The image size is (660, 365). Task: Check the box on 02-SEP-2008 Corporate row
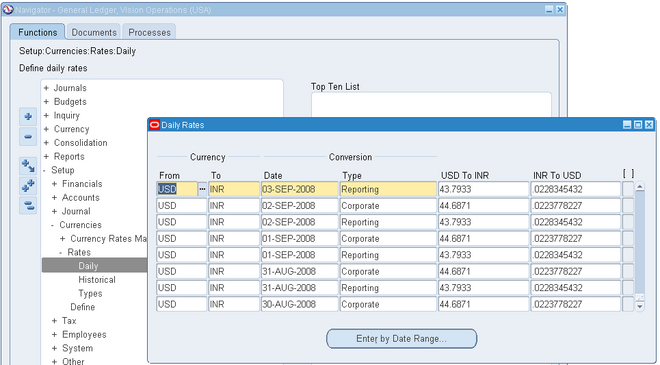628,206
